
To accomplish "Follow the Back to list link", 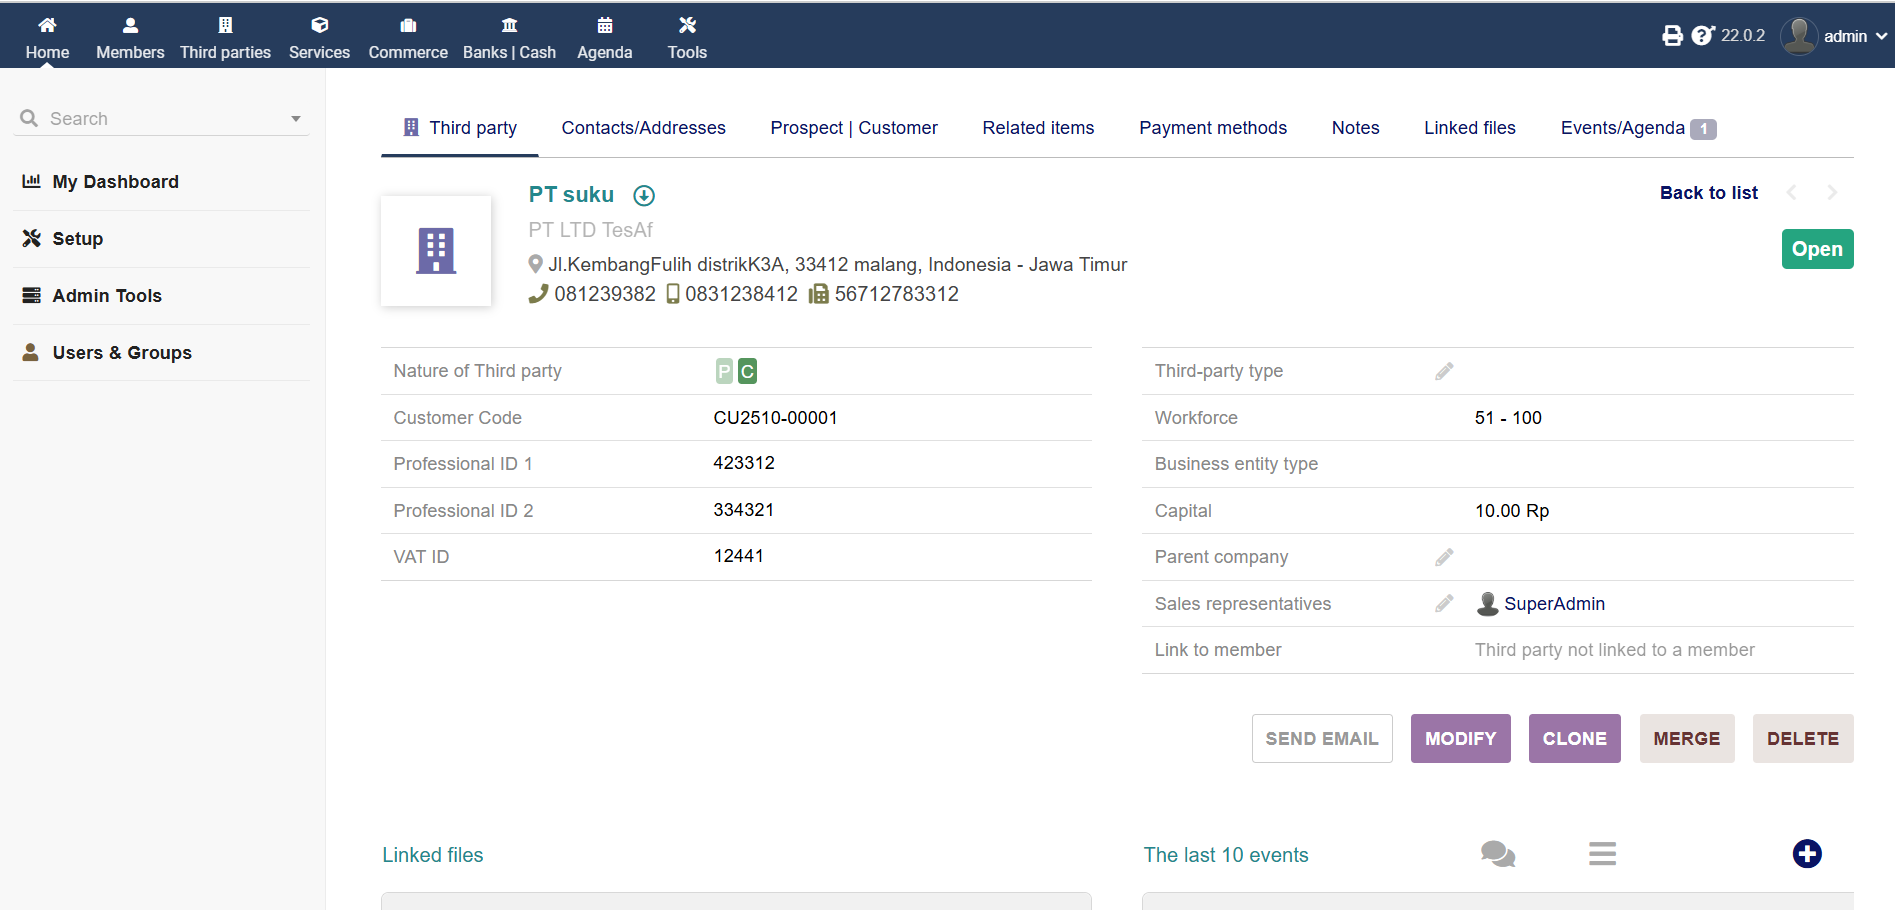I will pos(1708,193).
